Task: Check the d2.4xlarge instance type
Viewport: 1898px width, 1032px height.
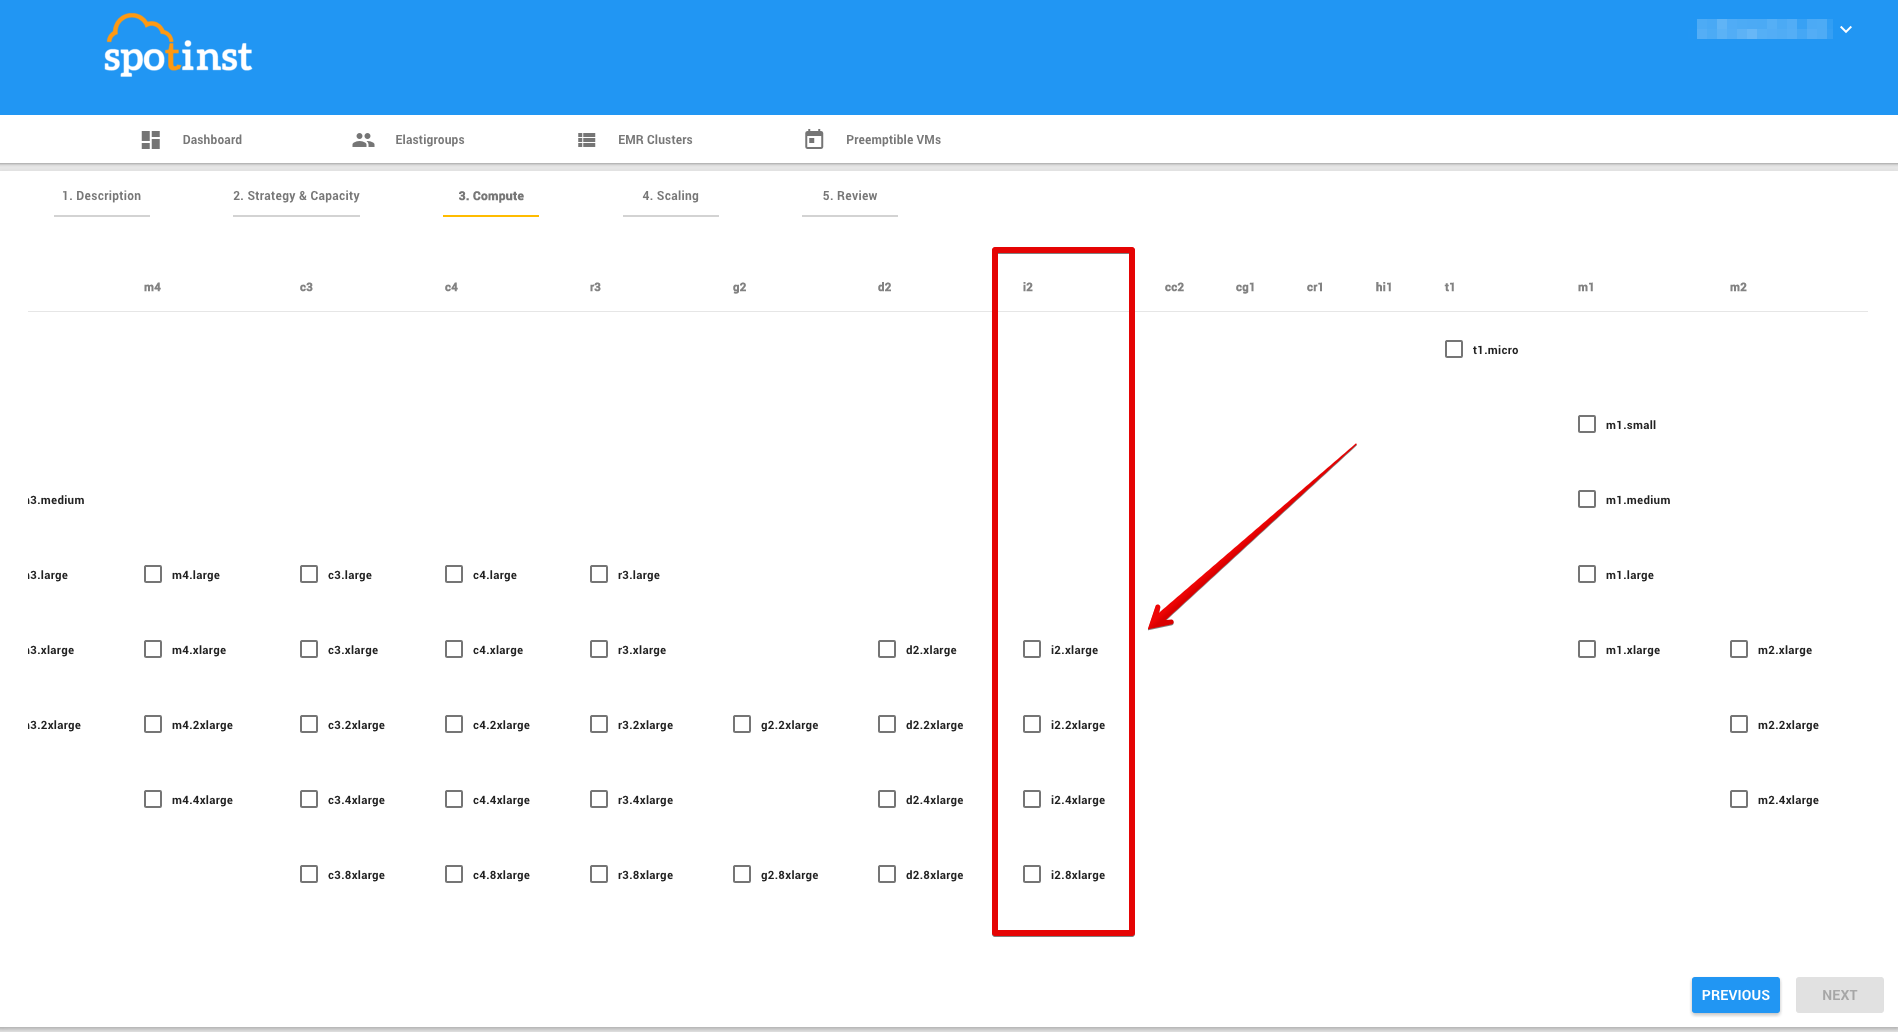Action: click(887, 799)
